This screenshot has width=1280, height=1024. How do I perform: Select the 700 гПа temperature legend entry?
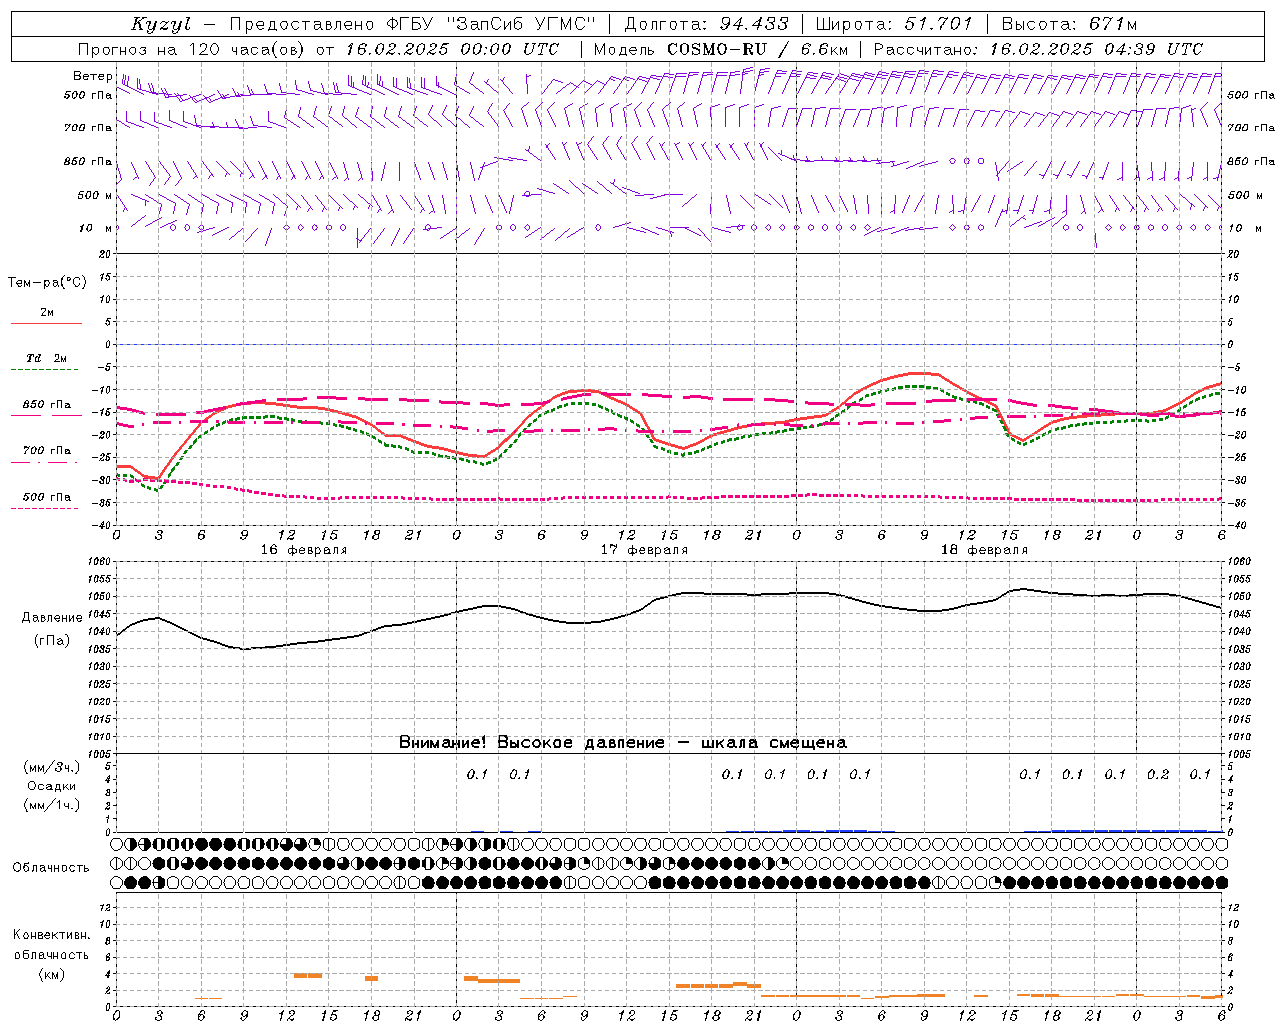coord(47,450)
